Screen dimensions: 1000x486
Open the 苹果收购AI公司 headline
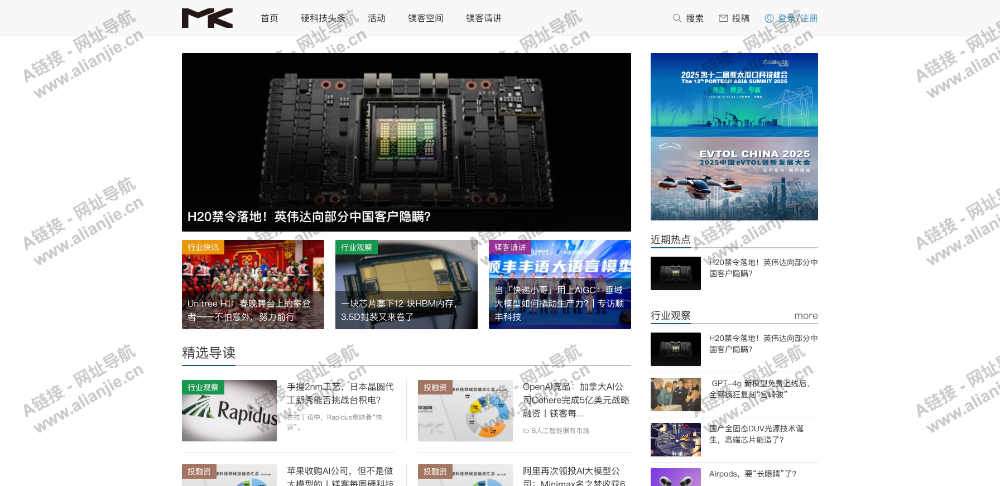[x=341, y=476]
